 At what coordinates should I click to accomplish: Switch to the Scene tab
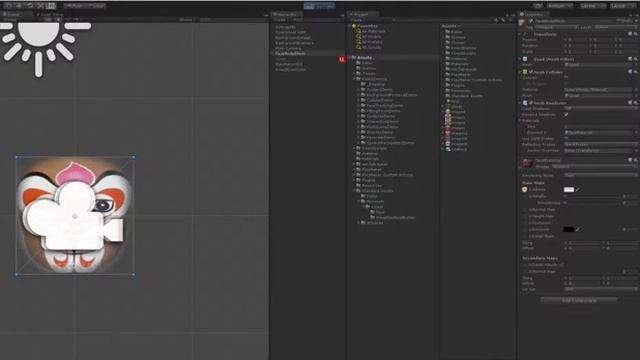coord(16,14)
